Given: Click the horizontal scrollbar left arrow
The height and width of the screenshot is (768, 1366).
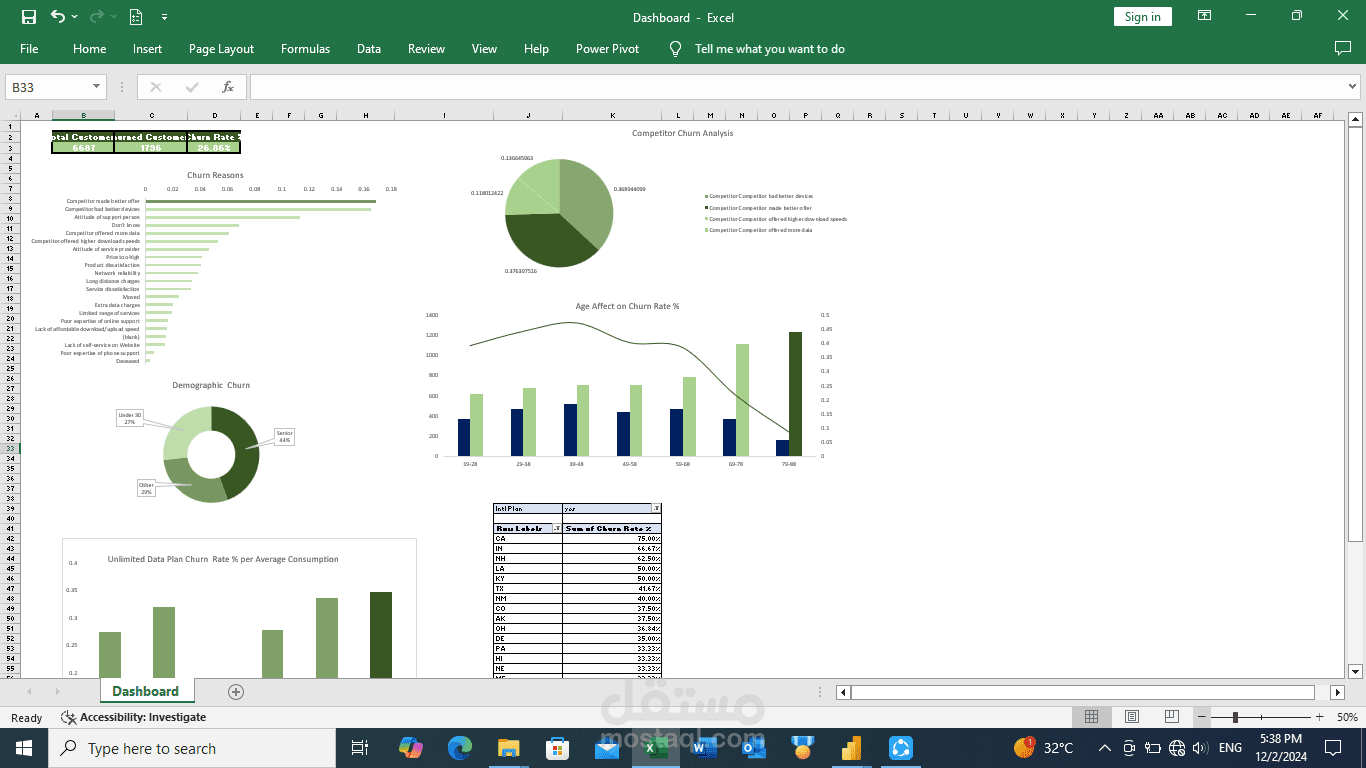Looking at the screenshot, I should pyautogui.click(x=843, y=692).
